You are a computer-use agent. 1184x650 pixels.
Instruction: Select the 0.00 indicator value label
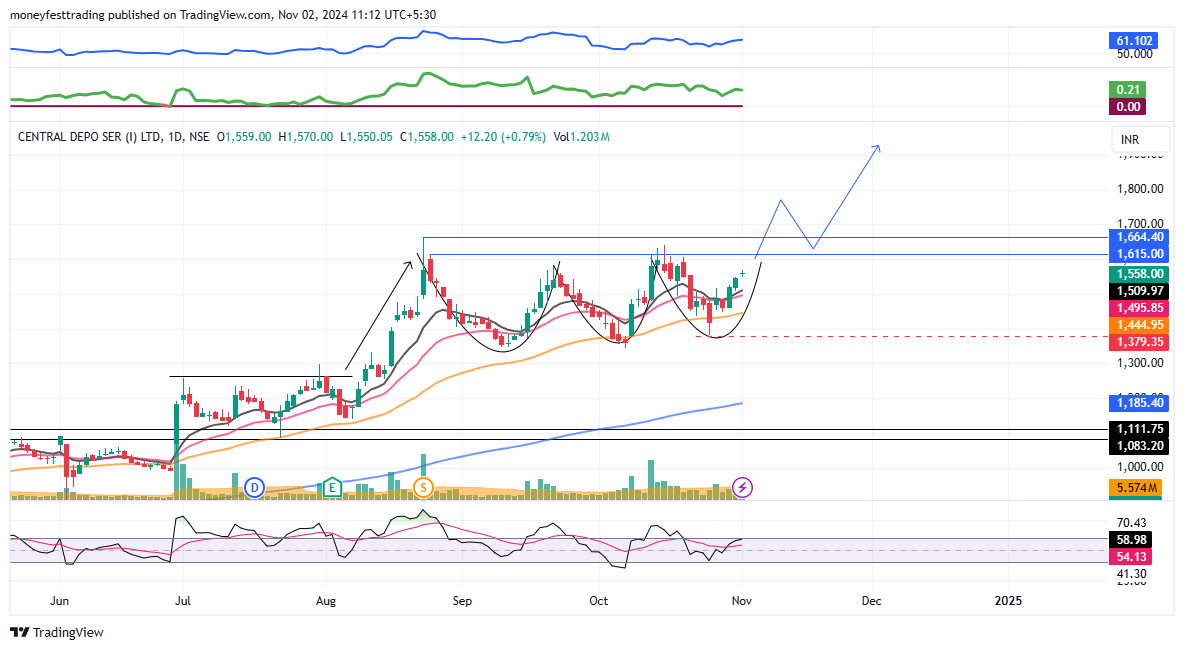coord(1127,107)
